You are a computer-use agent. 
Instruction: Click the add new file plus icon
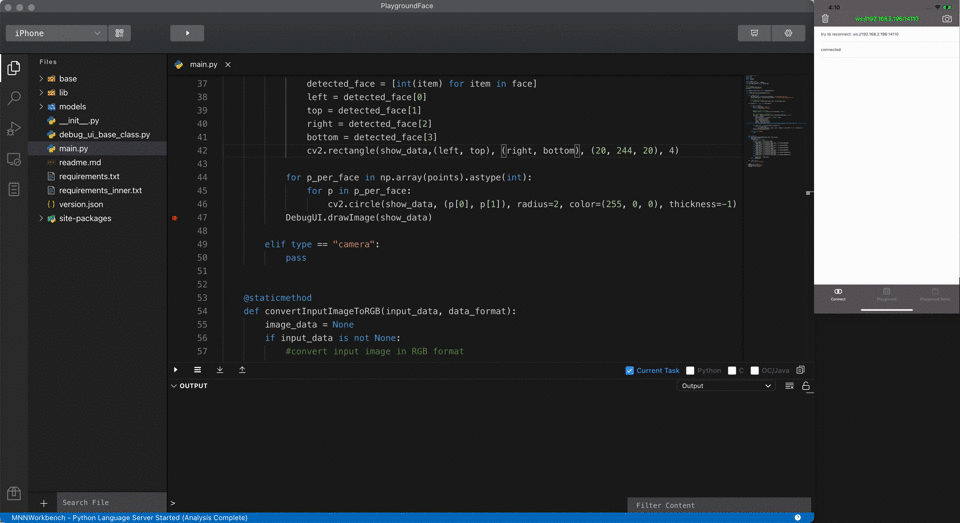(x=43, y=503)
